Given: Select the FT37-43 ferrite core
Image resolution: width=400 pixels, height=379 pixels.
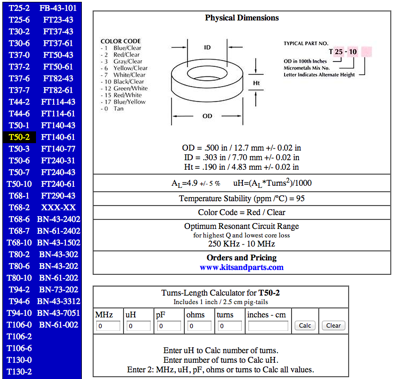Looking at the screenshot, I should point(58,31).
